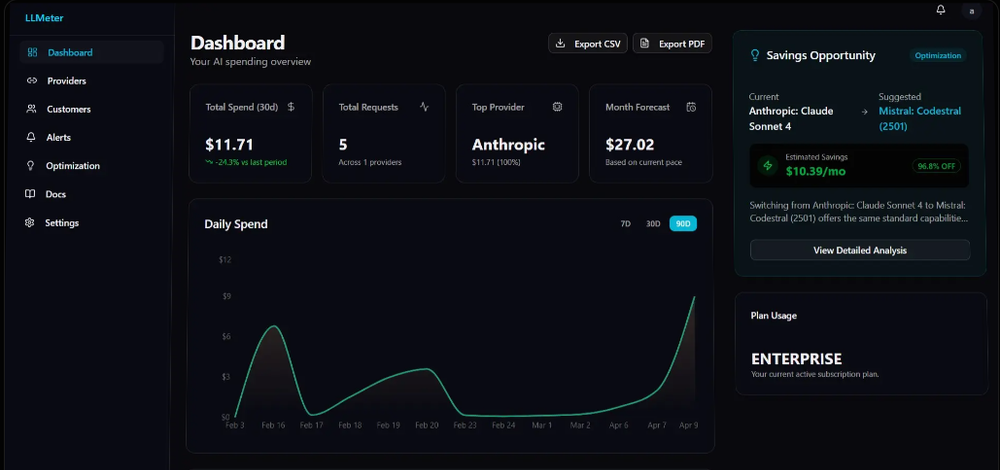Click the LLMeter logo

pos(44,18)
